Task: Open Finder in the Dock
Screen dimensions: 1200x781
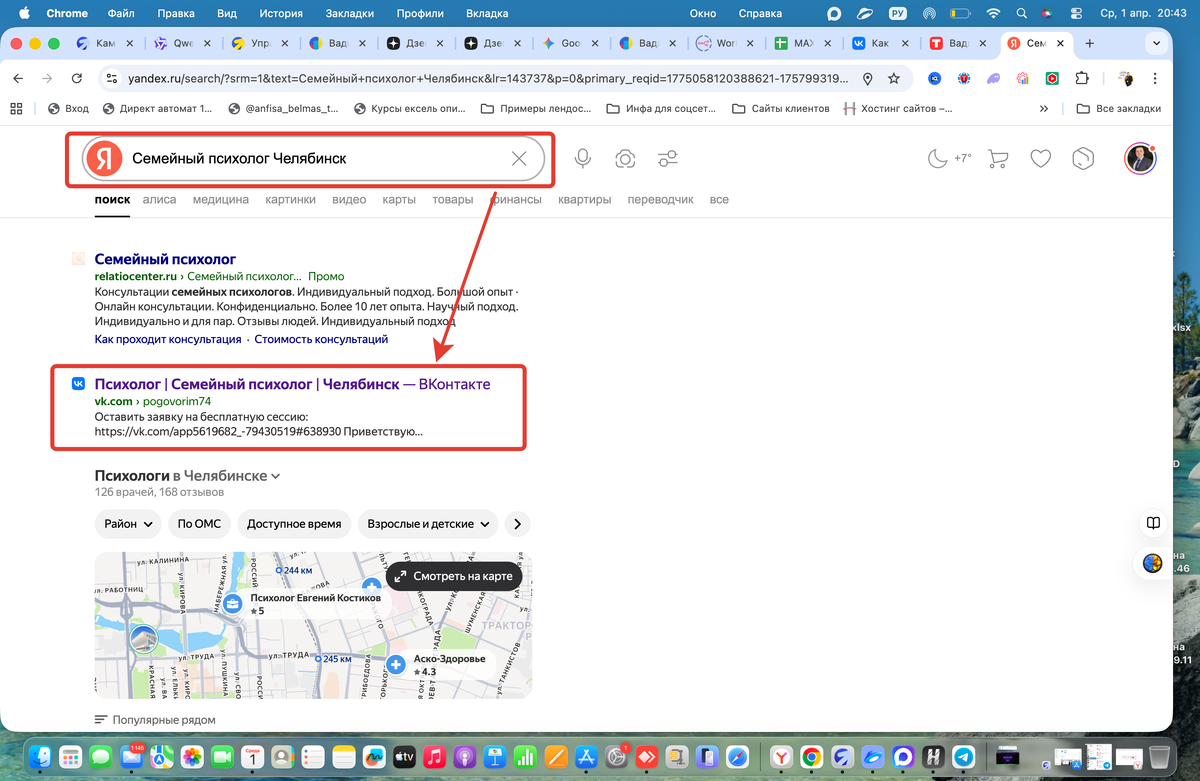Action: pyautogui.click(x=41, y=757)
